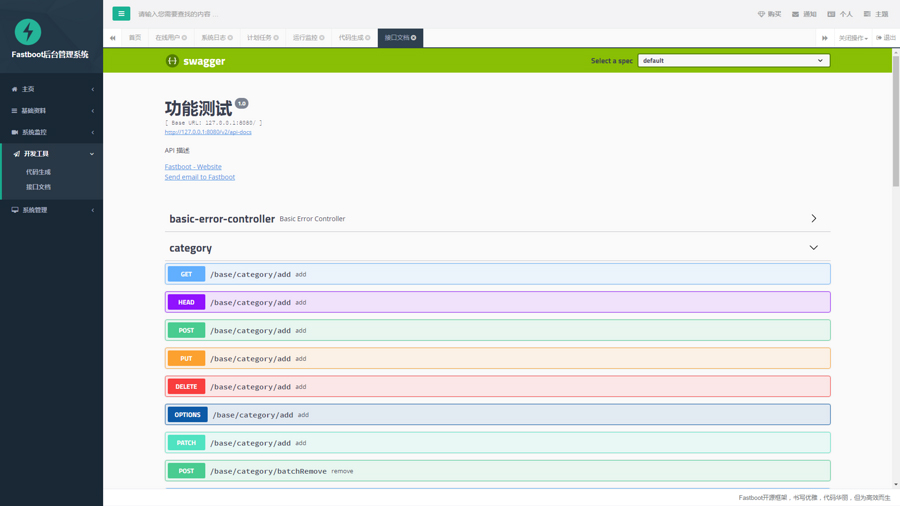The height and width of the screenshot is (506, 900).
Task: Open the Select a spec dropdown
Action: (733, 61)
